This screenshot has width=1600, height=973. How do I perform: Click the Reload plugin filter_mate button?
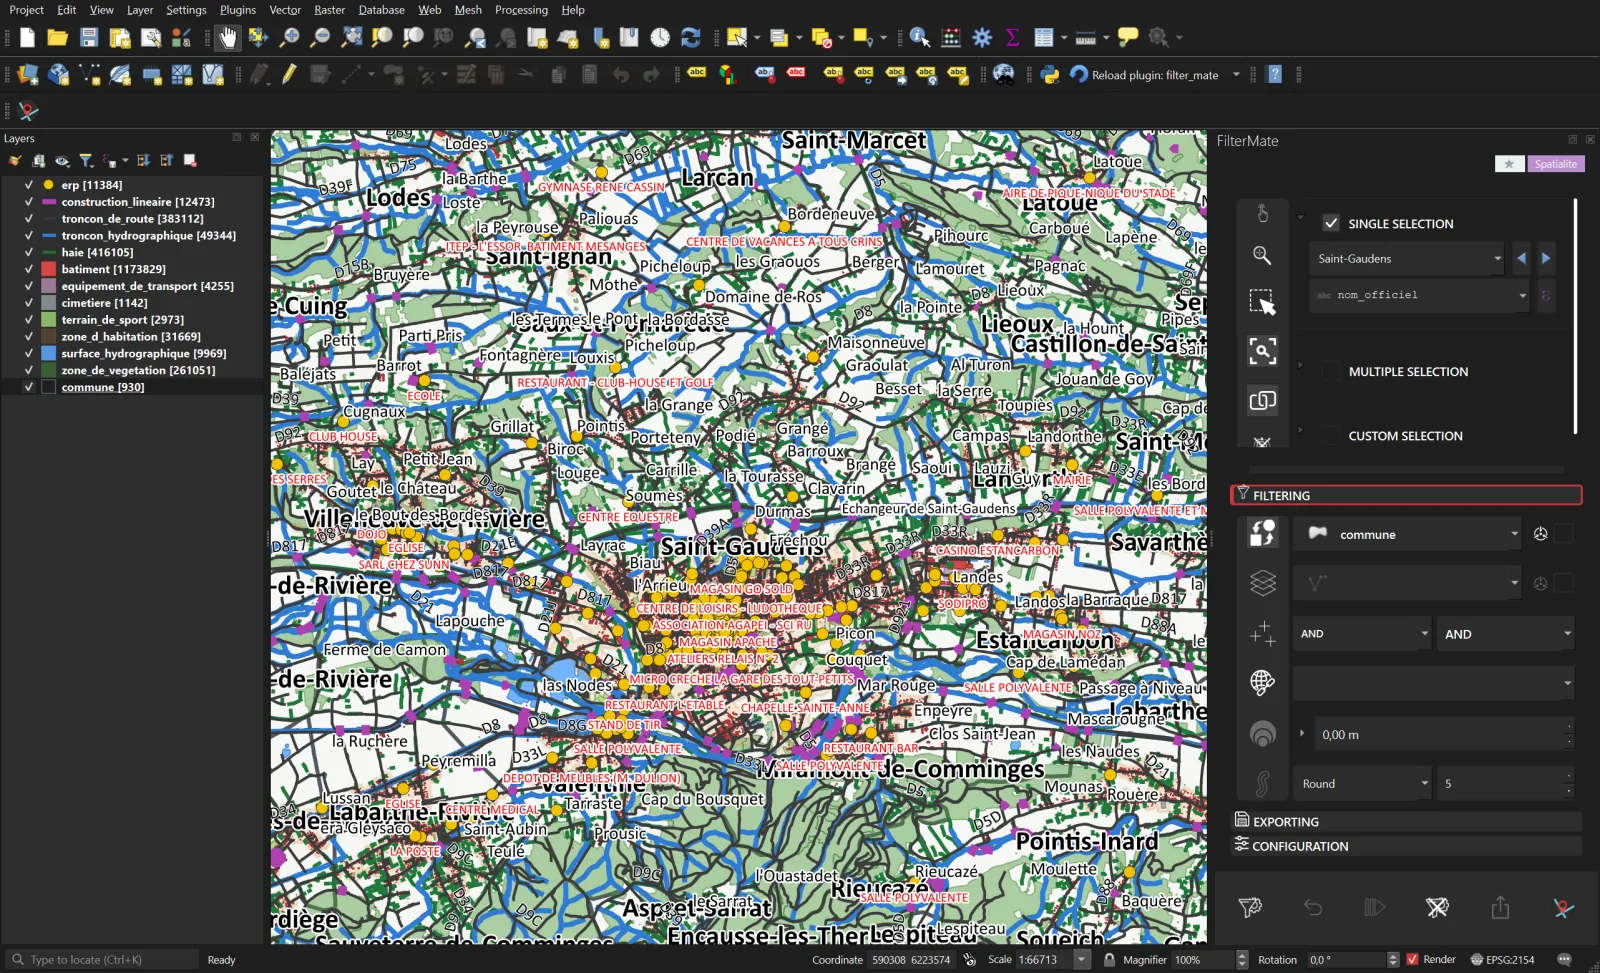tap(1145, 75)
